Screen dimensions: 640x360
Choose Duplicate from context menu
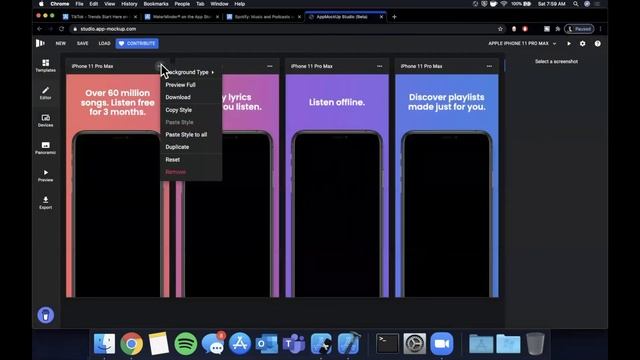pos(191,147)
